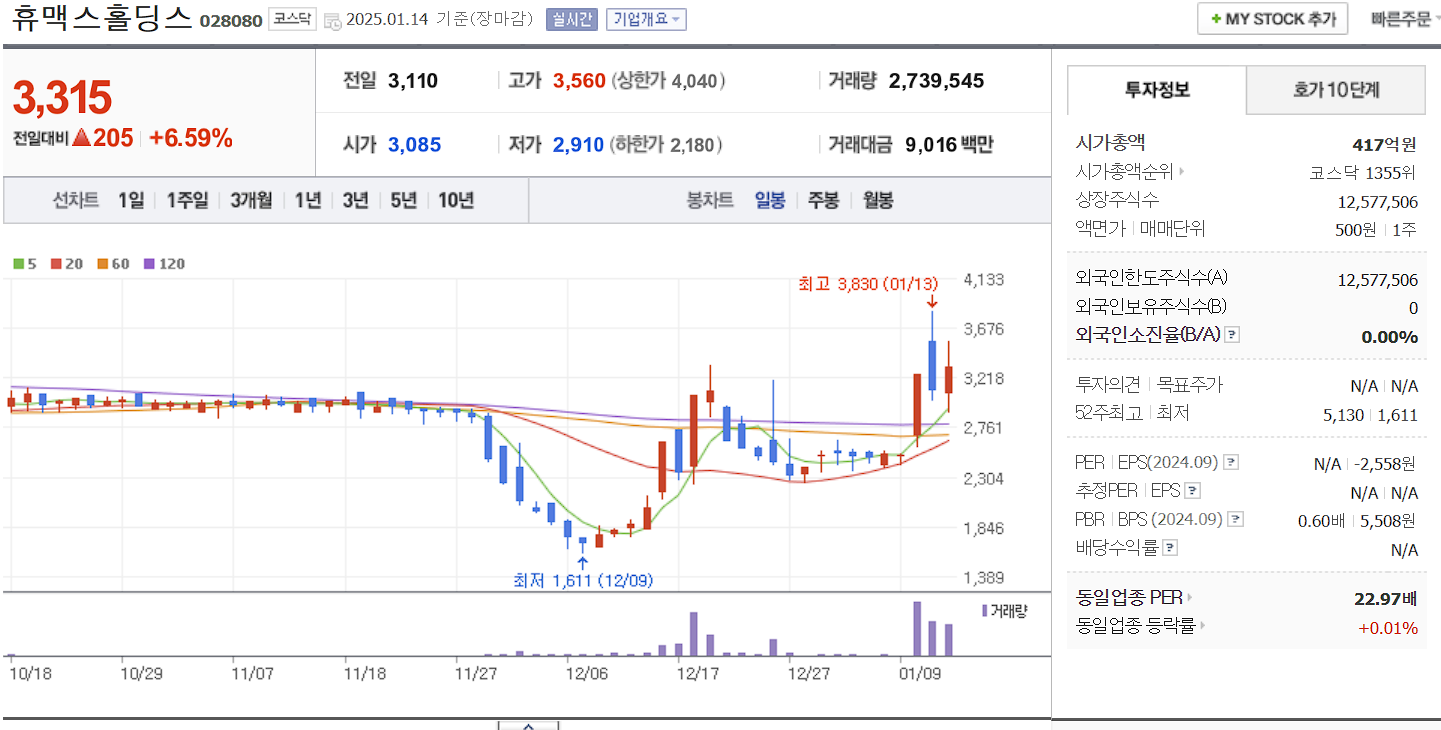Open the PER EPS(2024.09) help icon
1441x730 pixels.
tap(1228, 461)
